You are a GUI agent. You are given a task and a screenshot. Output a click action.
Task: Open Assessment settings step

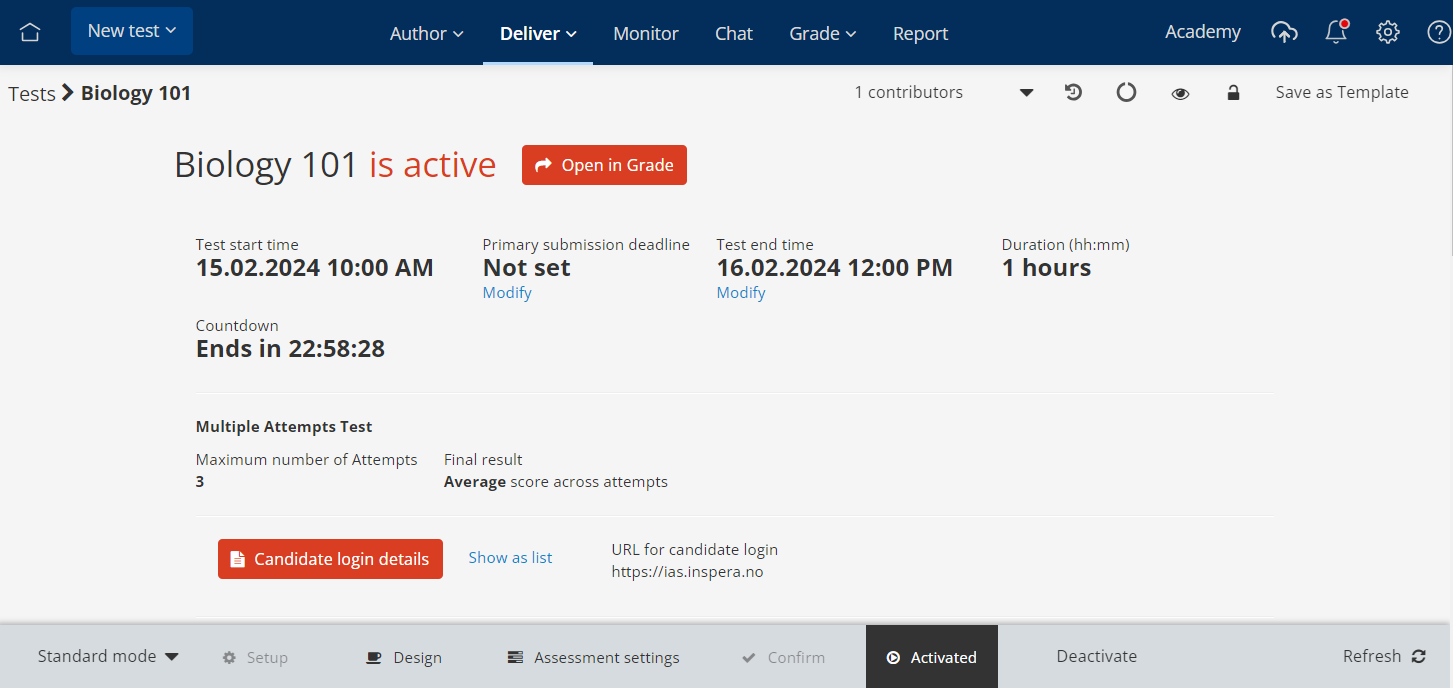coord(594,657)
